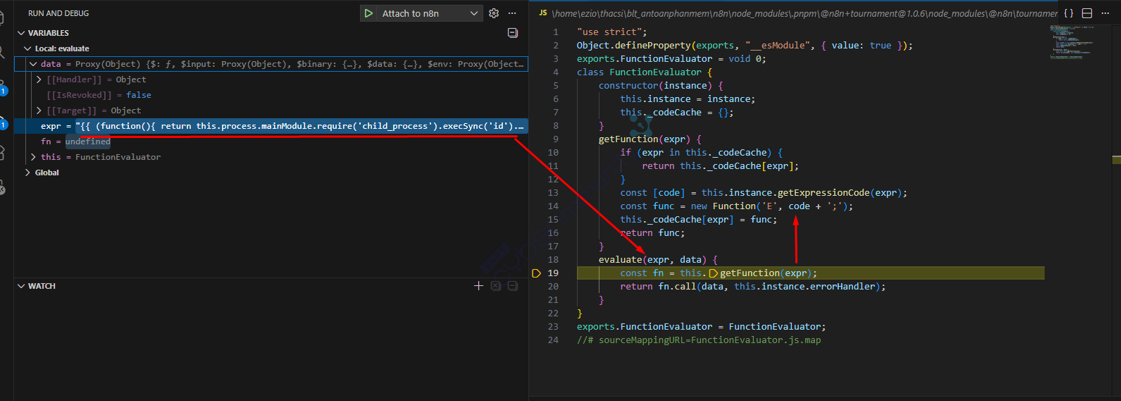Click 'return func;' line
Viewport: 1121px width, 401px height.
tap(653, 233)
